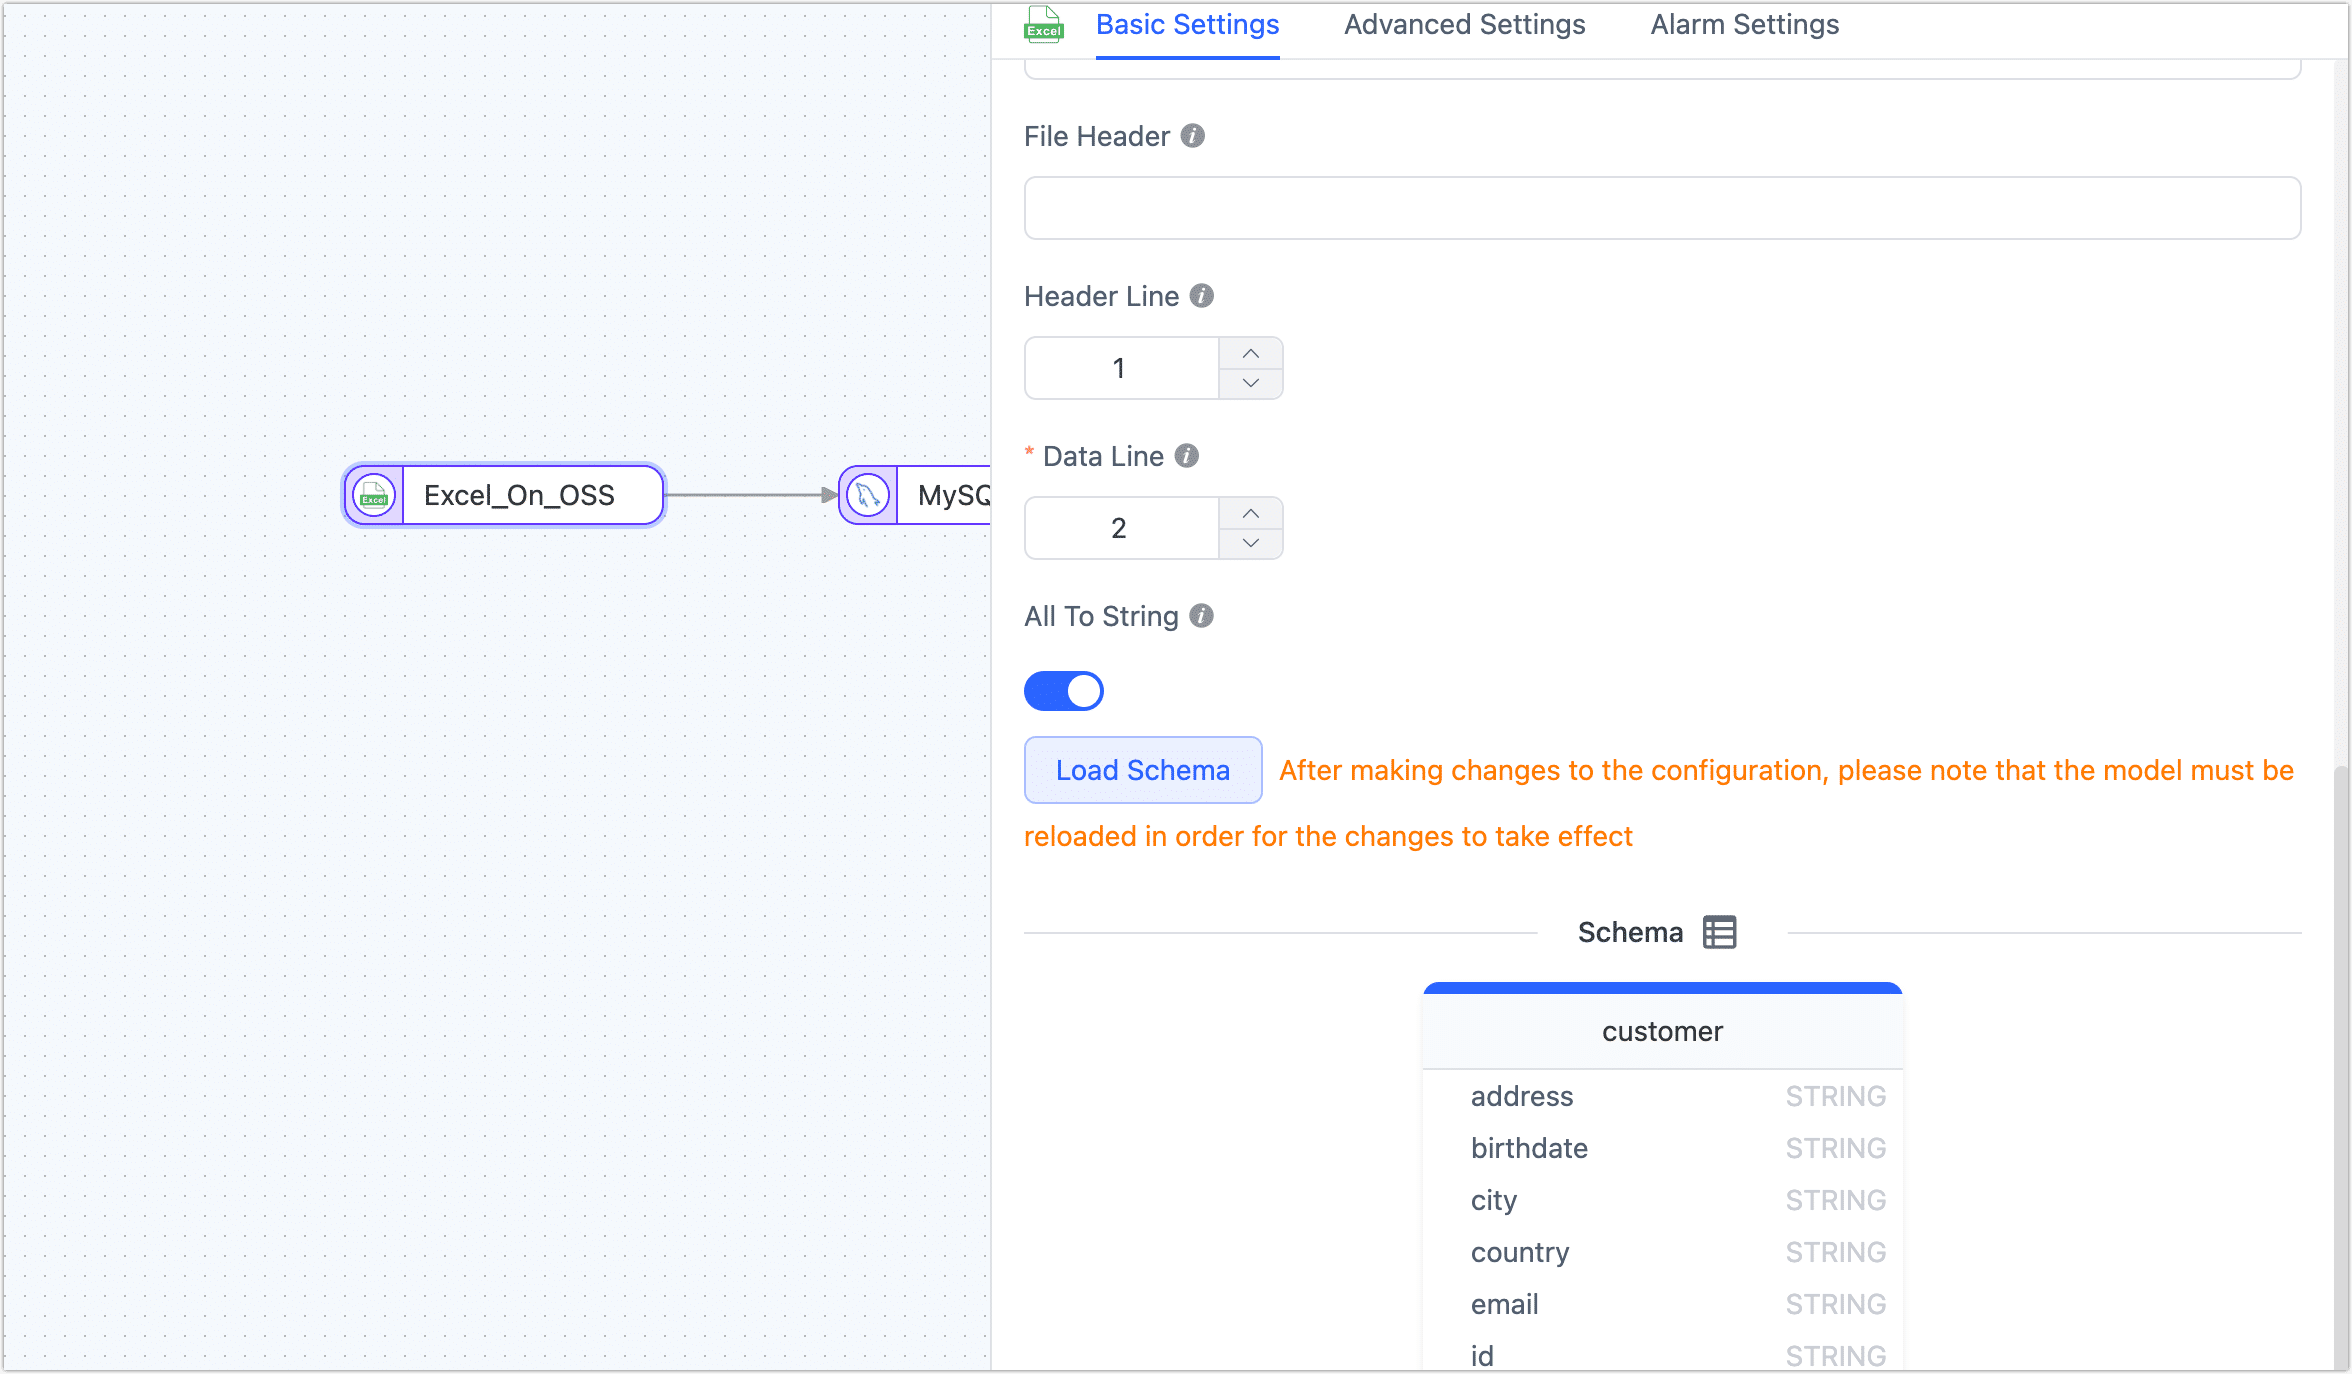Switch to the Advanced Settings tab

click(x=1463, y=24)
